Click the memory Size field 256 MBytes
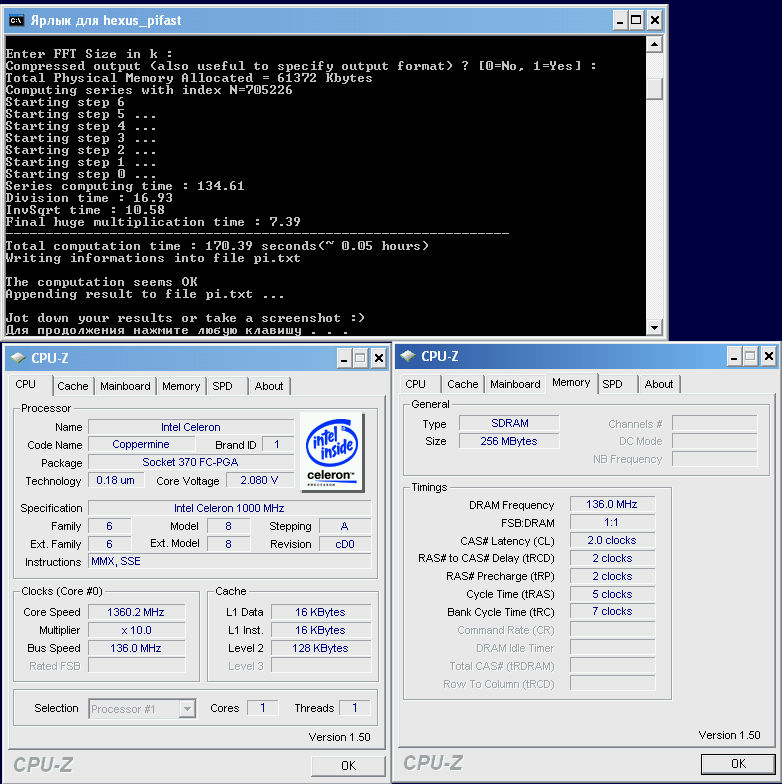 coord(509,441)
